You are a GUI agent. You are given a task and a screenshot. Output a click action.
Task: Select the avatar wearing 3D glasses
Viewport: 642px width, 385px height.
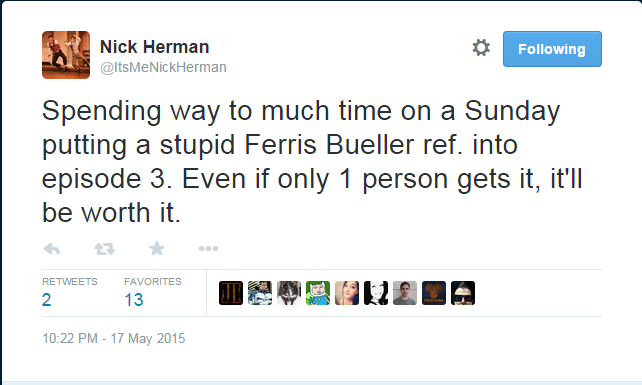pyautogui.click(x=463, y=293)
